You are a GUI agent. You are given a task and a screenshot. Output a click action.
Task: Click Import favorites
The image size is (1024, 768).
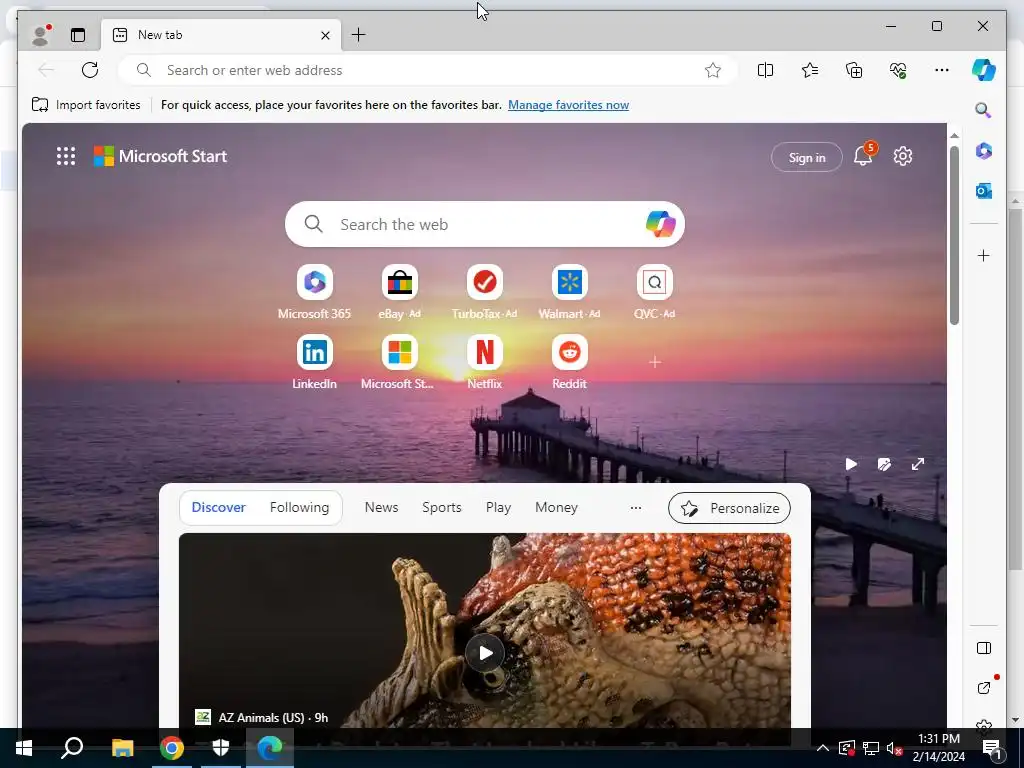coord(86,104)
